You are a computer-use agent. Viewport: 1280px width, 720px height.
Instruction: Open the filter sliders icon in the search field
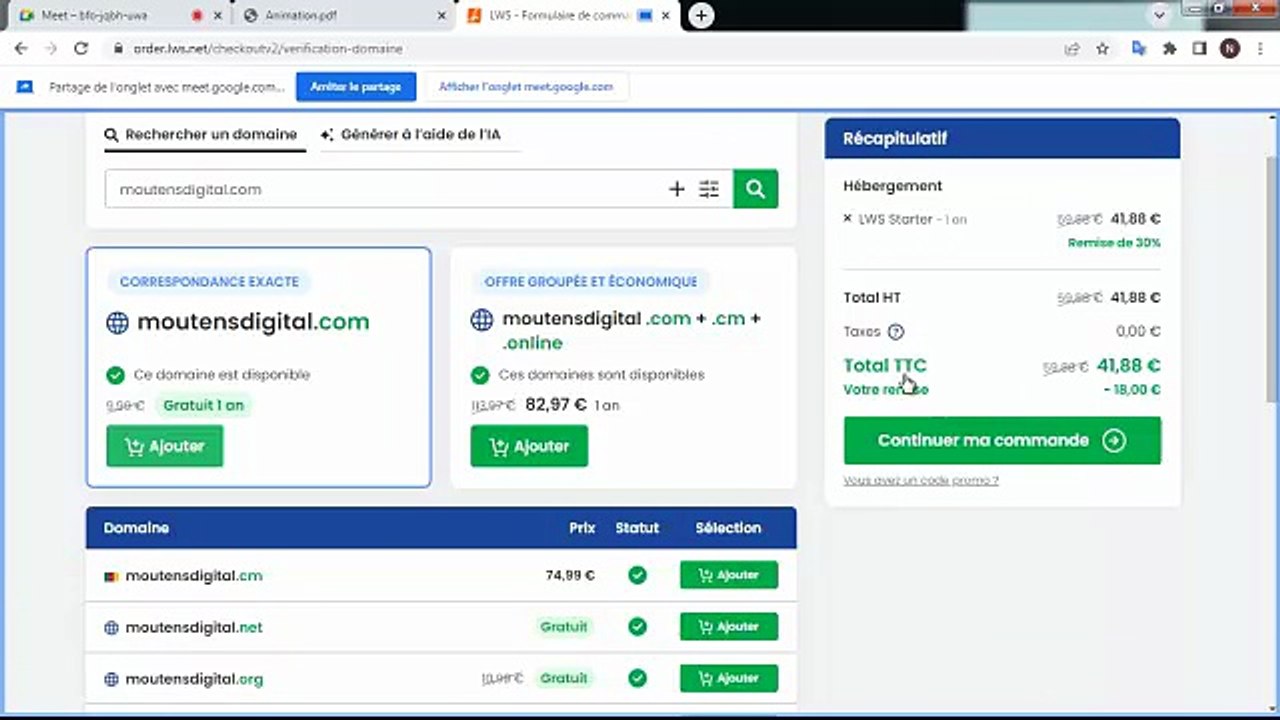click(x=709, y=189)
